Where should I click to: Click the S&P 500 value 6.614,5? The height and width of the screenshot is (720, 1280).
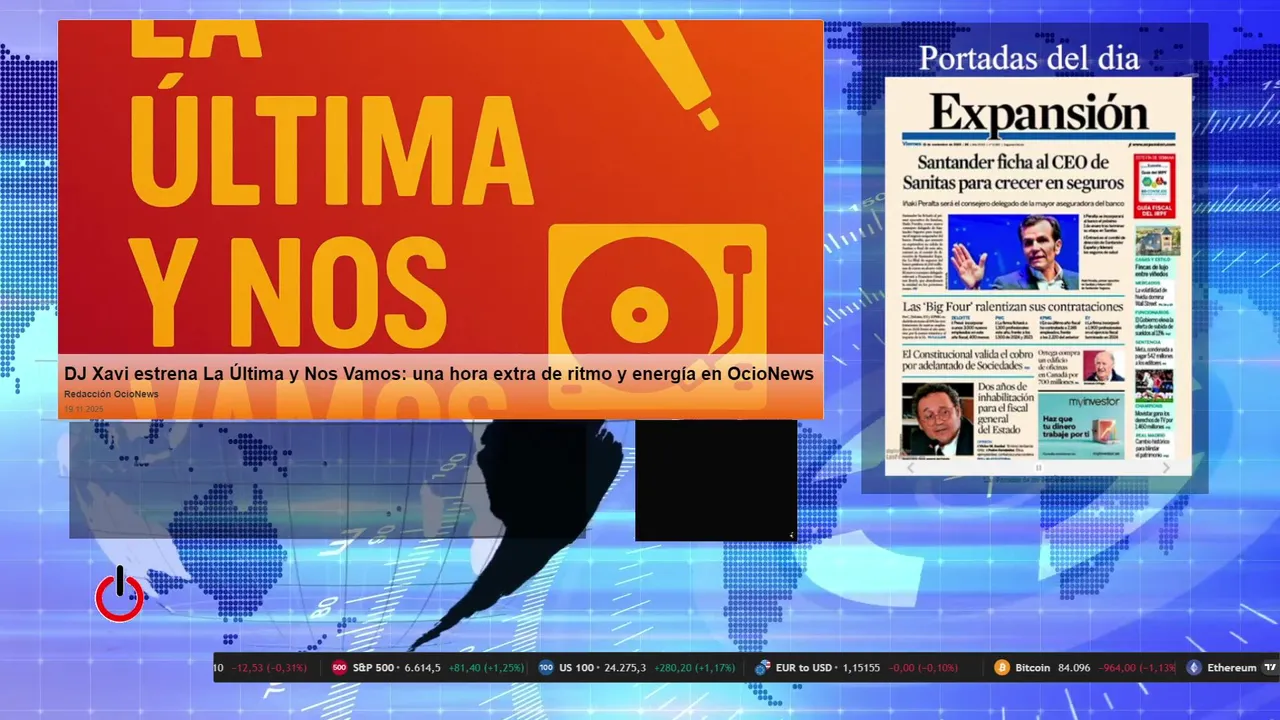click(x=422, y=667)
